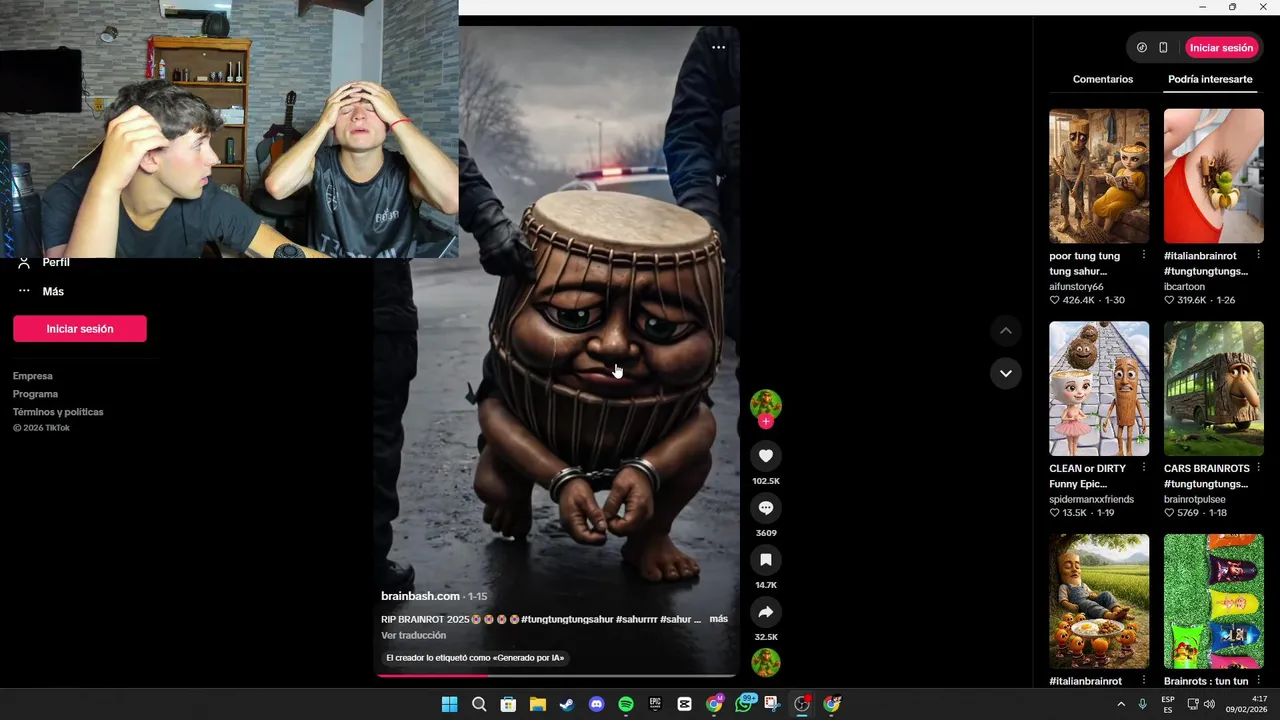Screen dimensions: 1280x720
Task: Open WhatsApp from the taskbar
Action: 744,704
